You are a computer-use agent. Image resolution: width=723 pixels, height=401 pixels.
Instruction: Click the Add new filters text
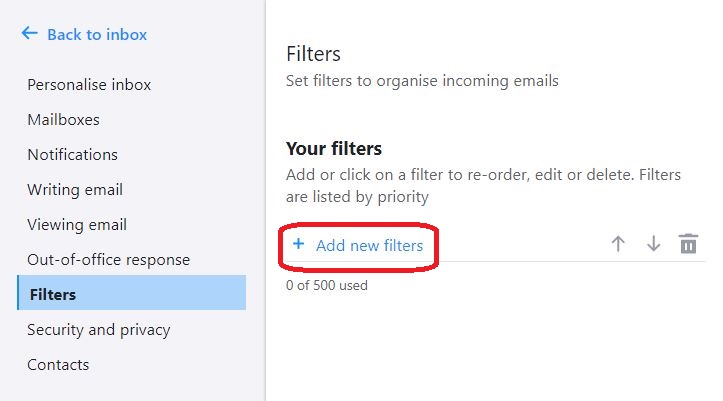[x=369, y=246]
